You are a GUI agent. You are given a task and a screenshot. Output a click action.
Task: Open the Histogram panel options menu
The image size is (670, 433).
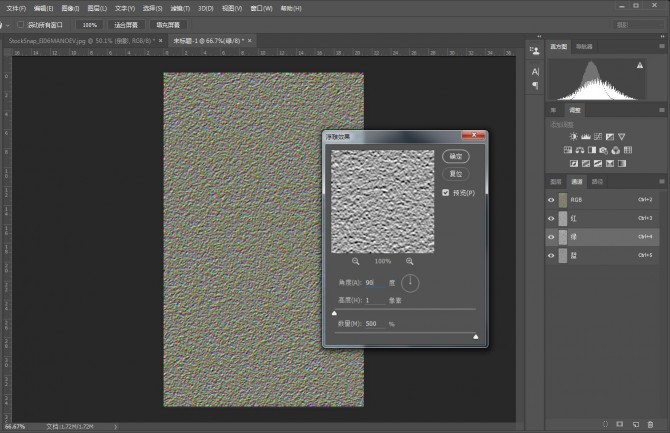pyautogui.click(x=661, y=46)
